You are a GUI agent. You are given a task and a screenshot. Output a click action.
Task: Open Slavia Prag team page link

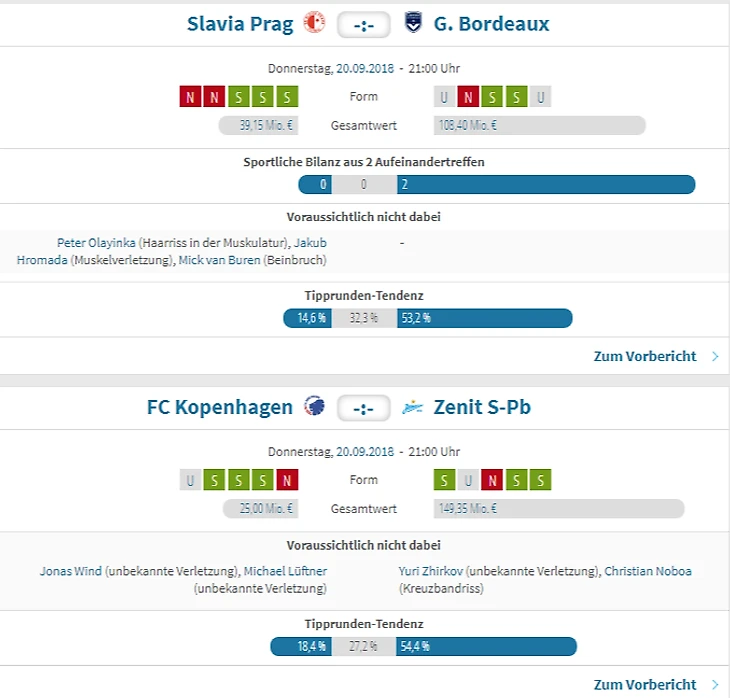pyautogui.click(x=240, y=24)
